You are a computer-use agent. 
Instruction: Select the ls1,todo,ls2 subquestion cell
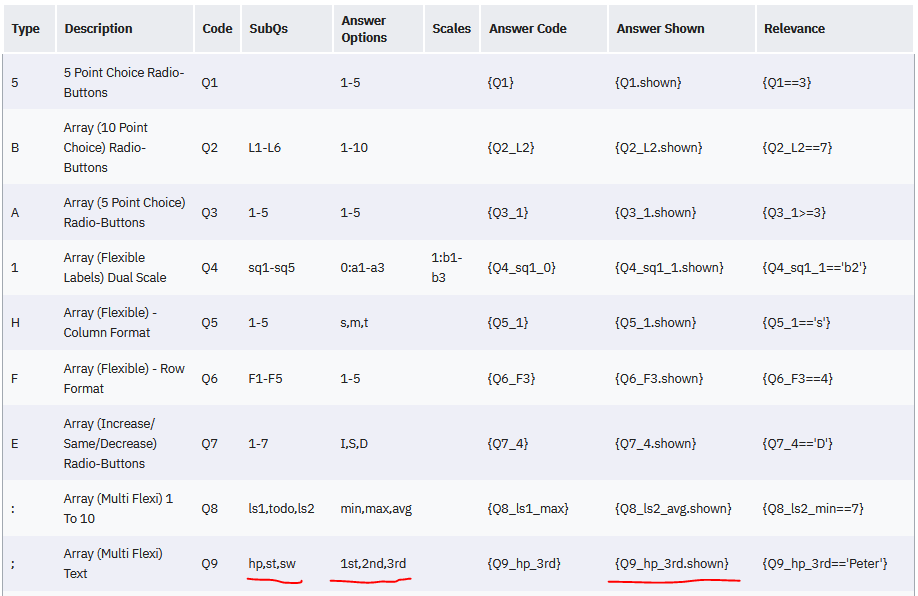[281, 509]
